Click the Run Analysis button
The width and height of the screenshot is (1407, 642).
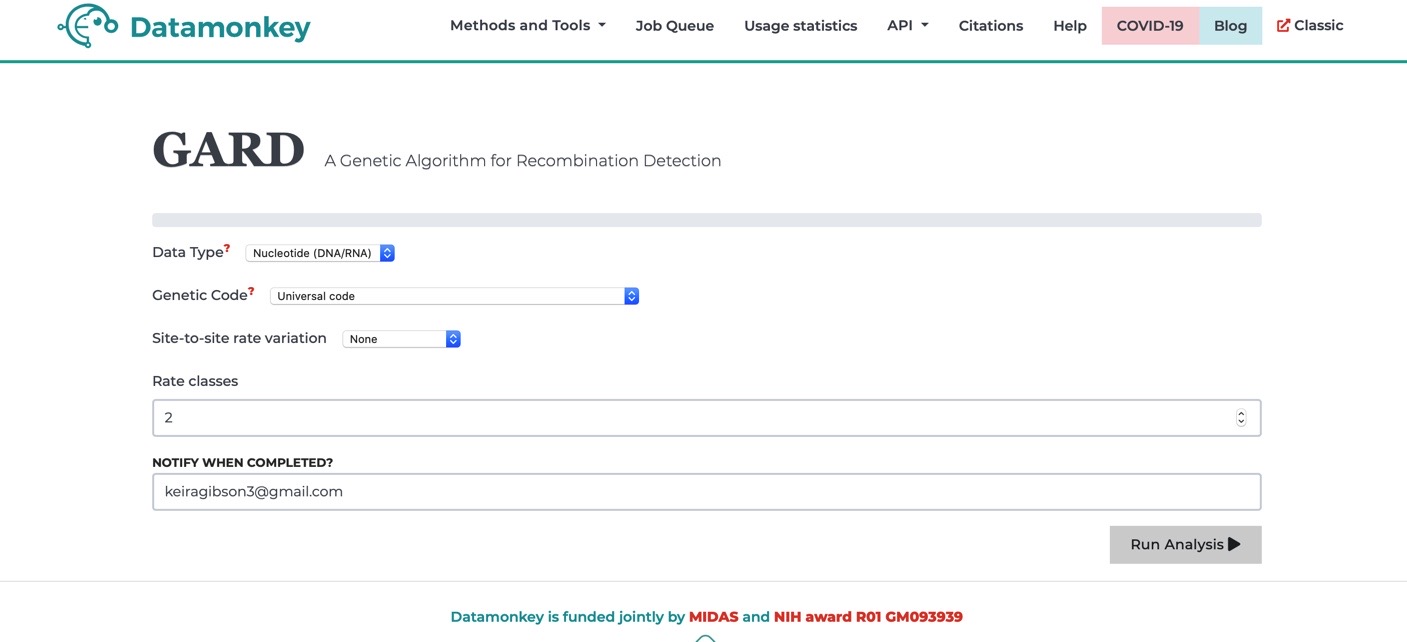tap(1185, 544)
